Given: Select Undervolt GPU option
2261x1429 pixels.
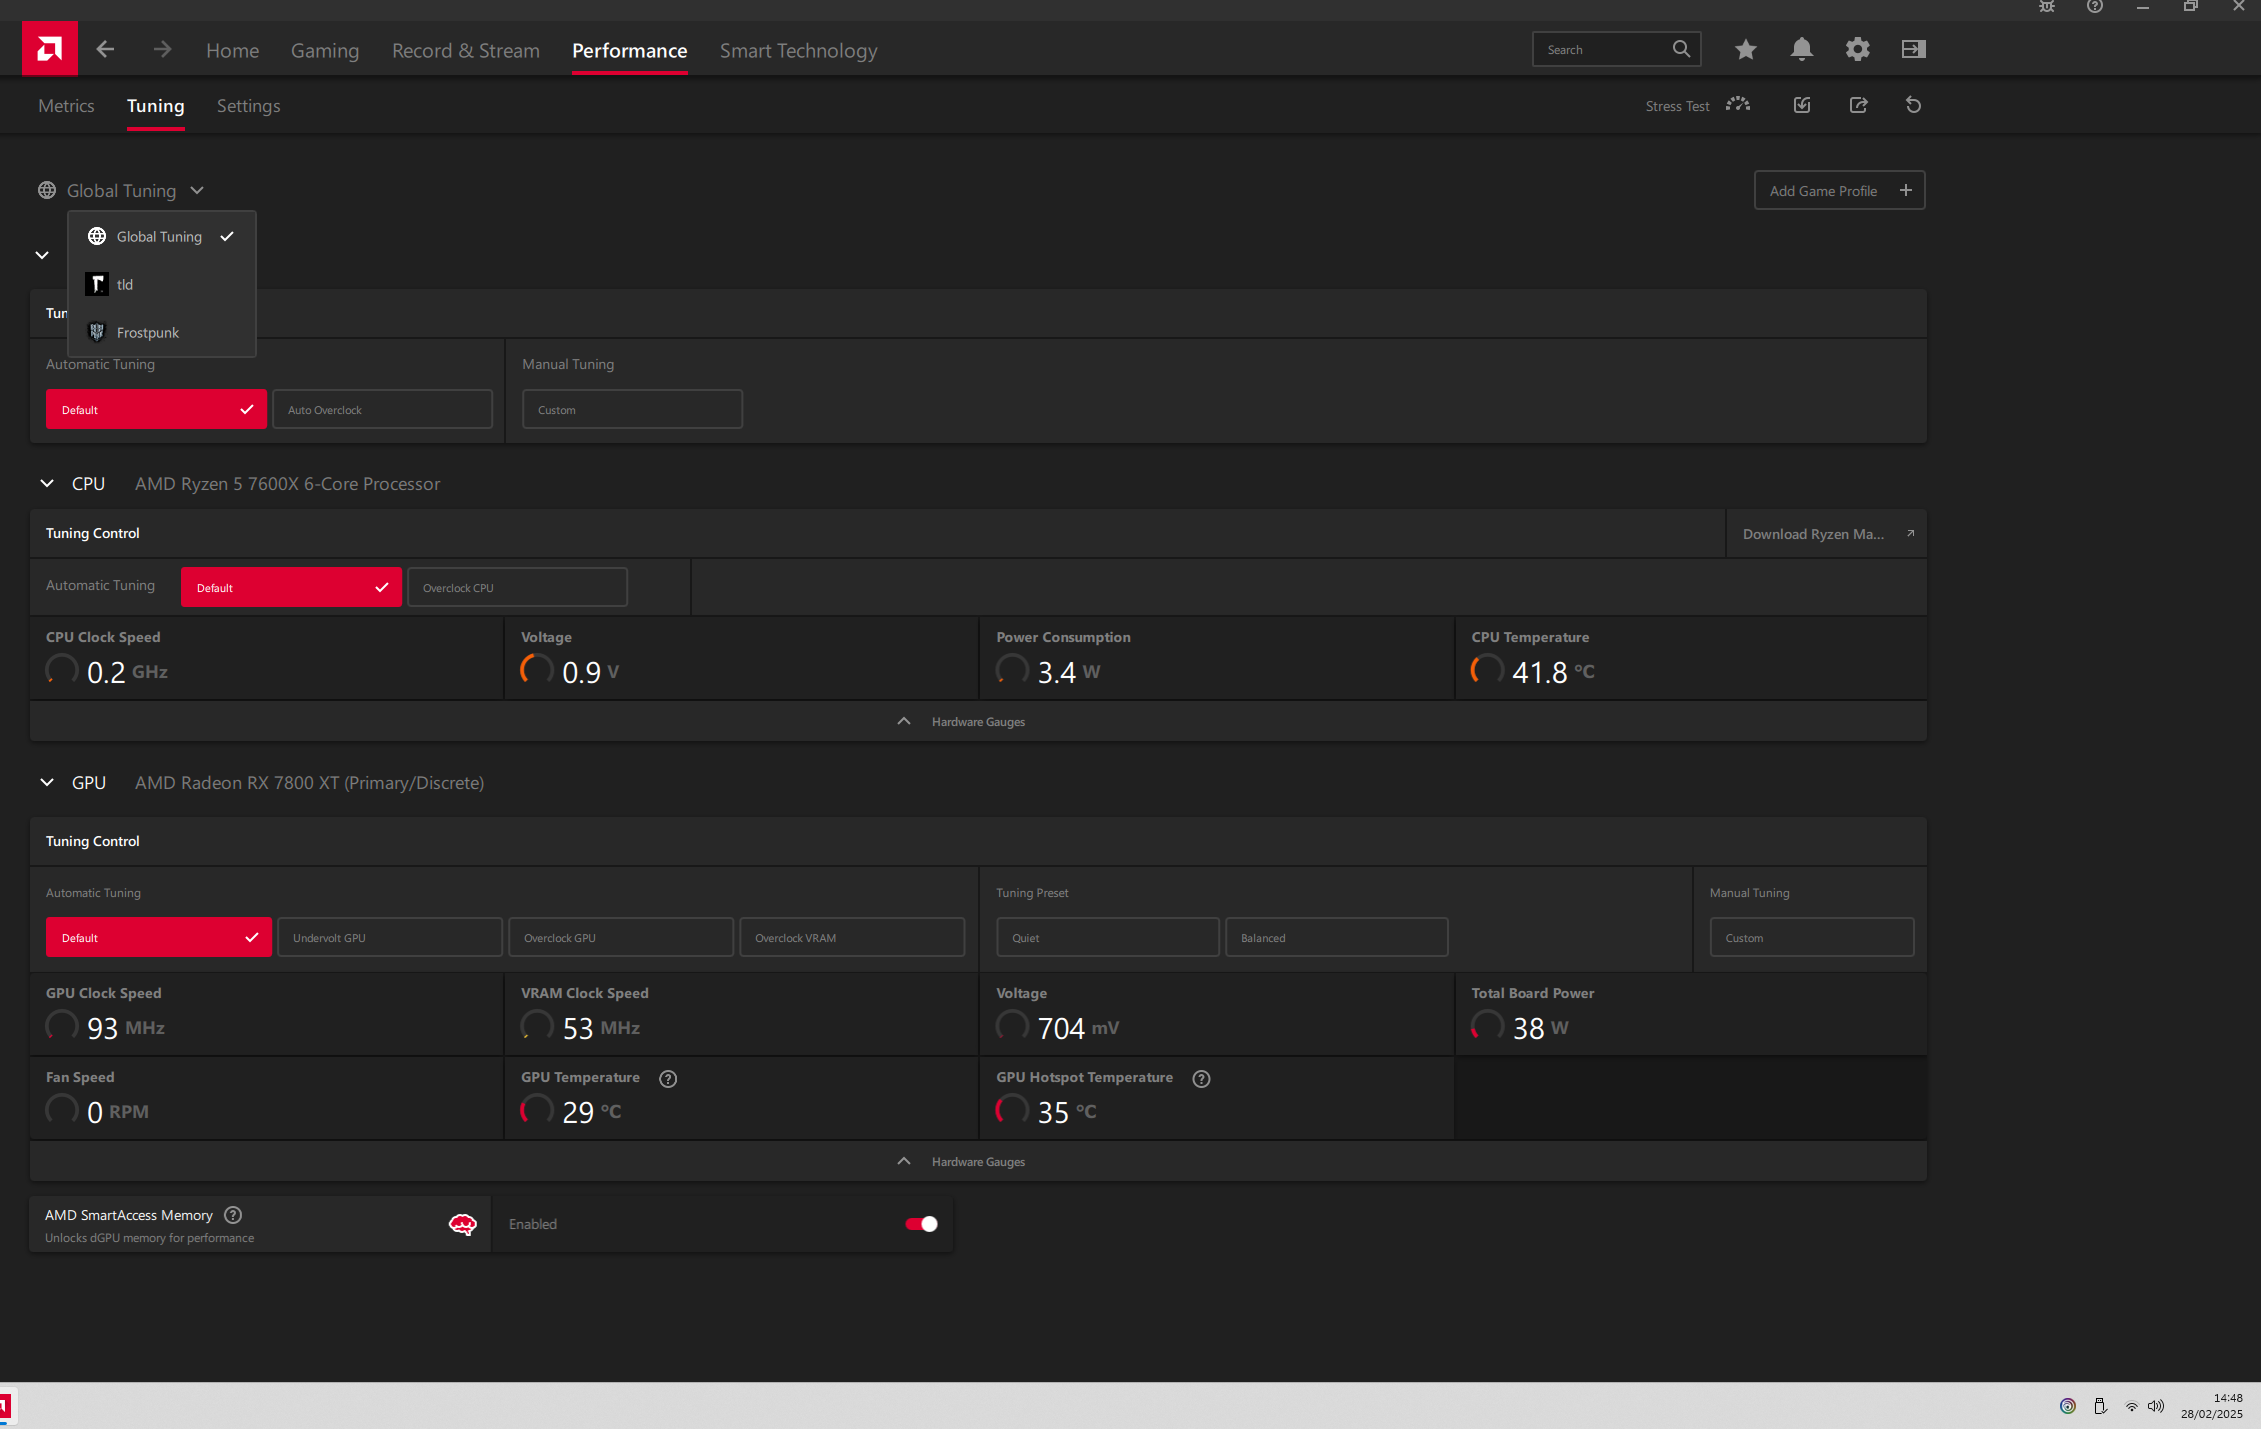Looking at the screenshot, I should [x=389, y=937].
